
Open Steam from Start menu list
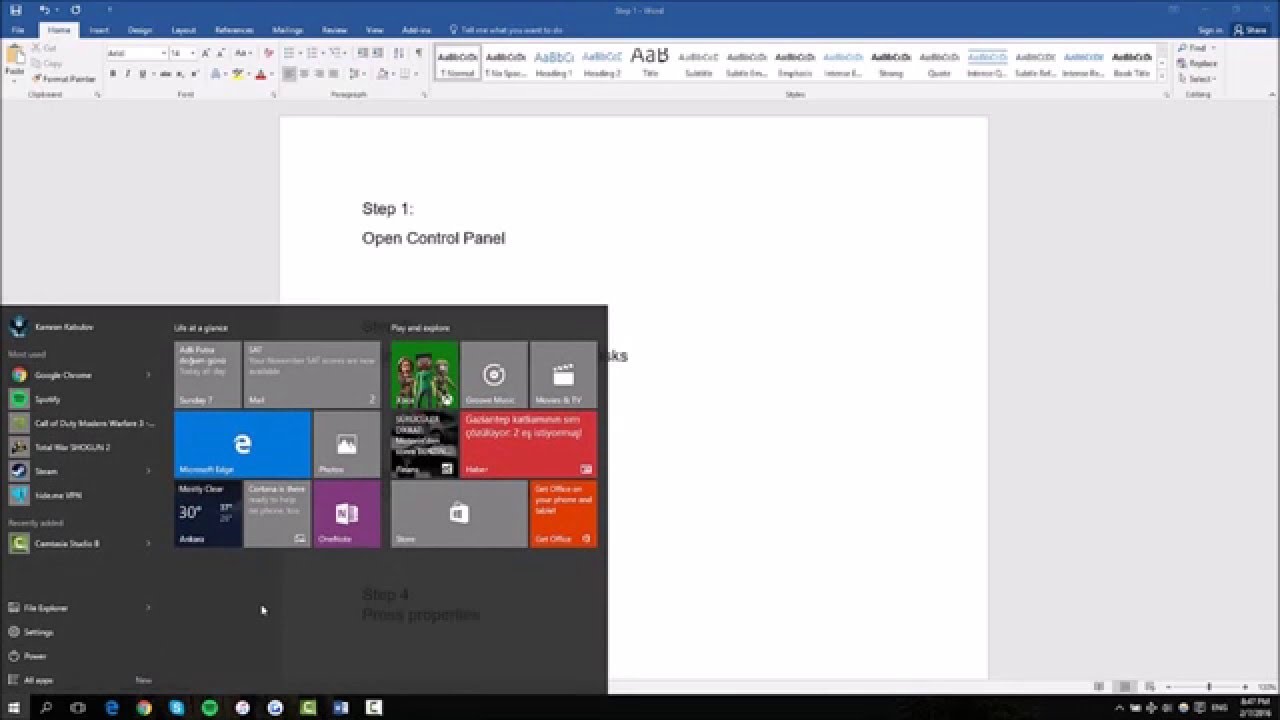point(80,471)
